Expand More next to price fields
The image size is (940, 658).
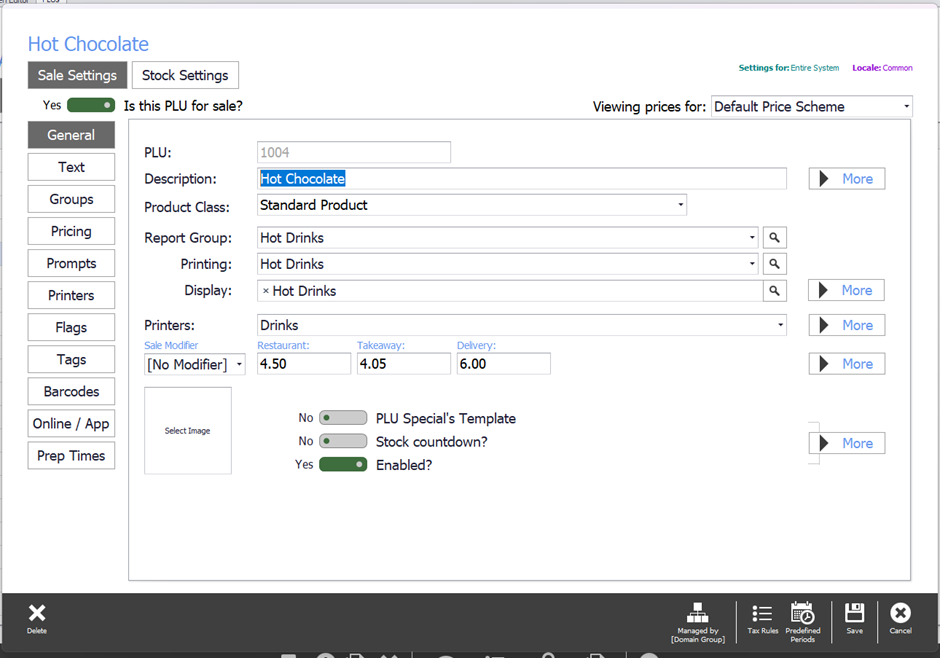point(846,364)
